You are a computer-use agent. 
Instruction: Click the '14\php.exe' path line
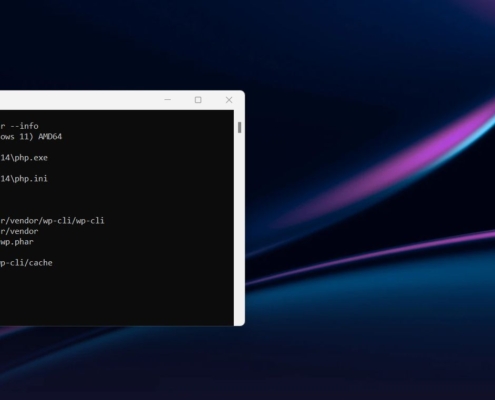pyautogui.click(x=24, y=158)
